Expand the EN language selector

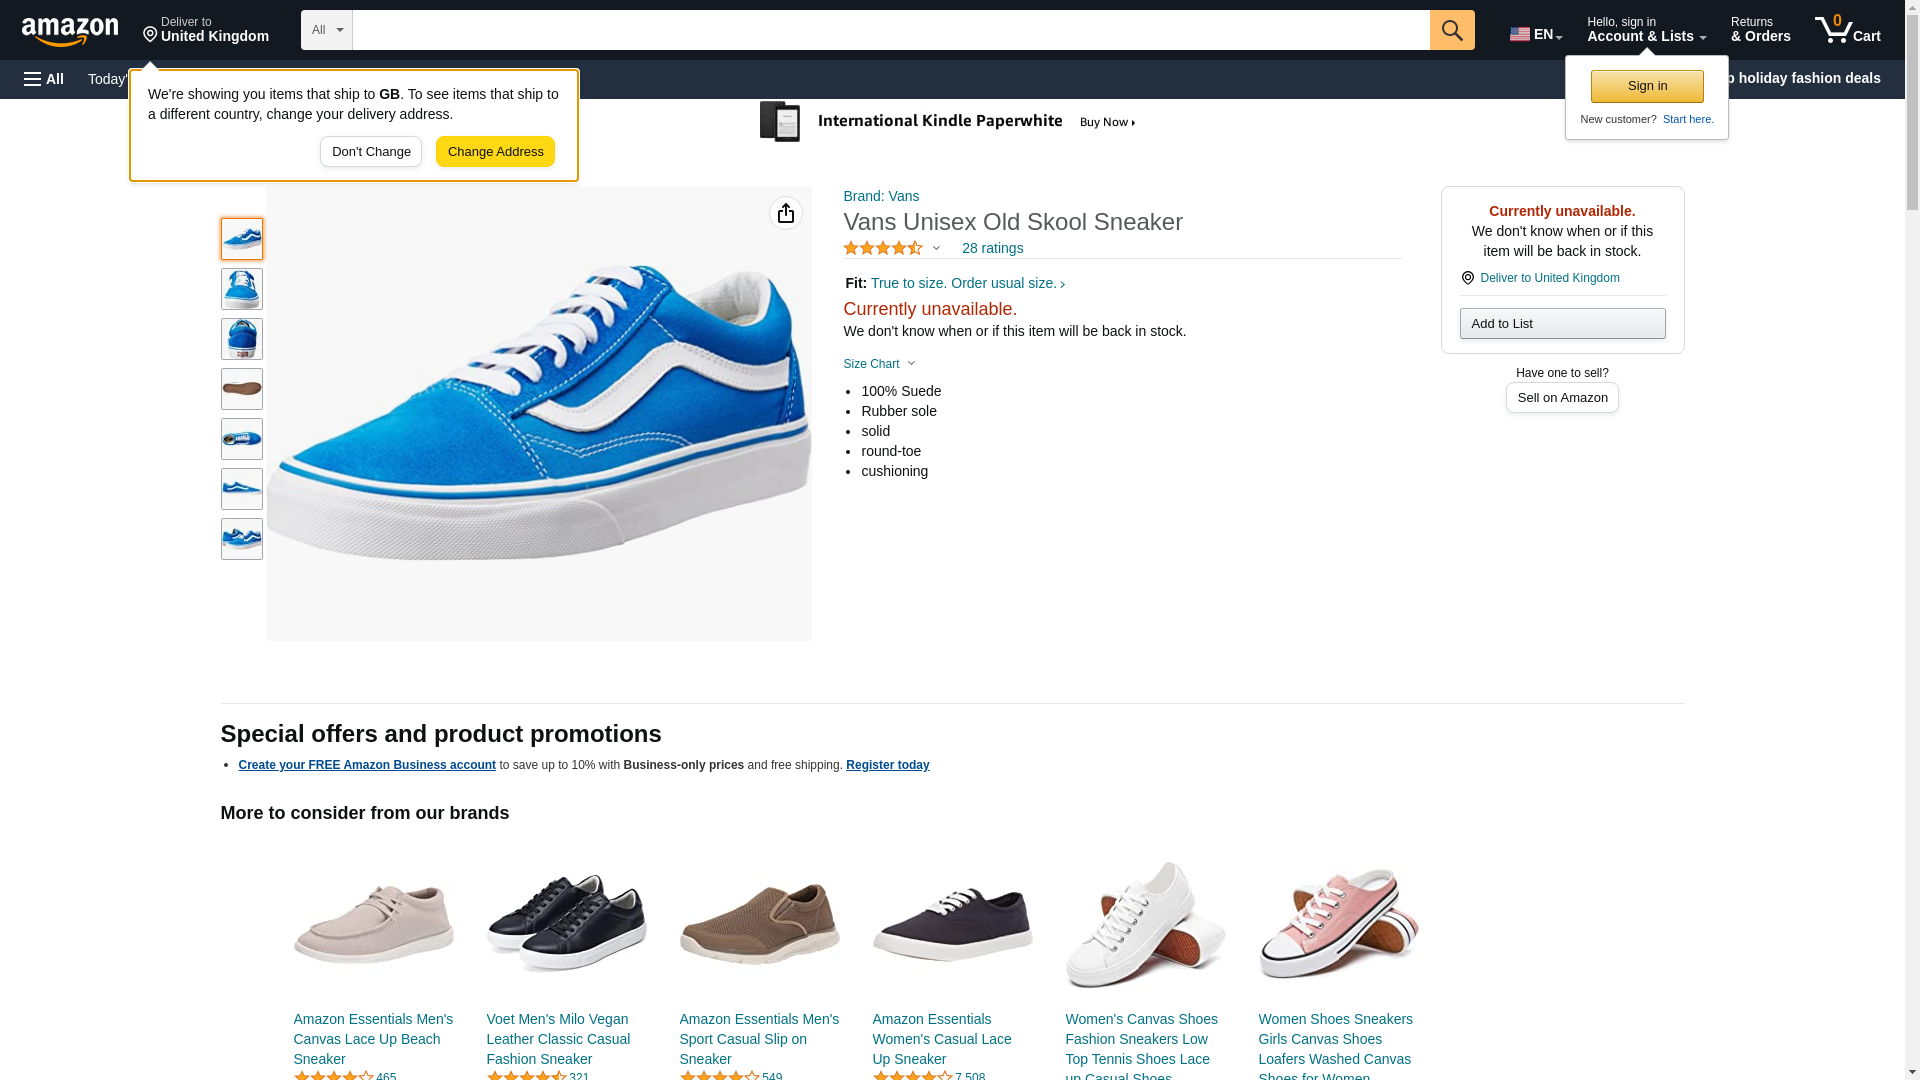coord(1535,34)
